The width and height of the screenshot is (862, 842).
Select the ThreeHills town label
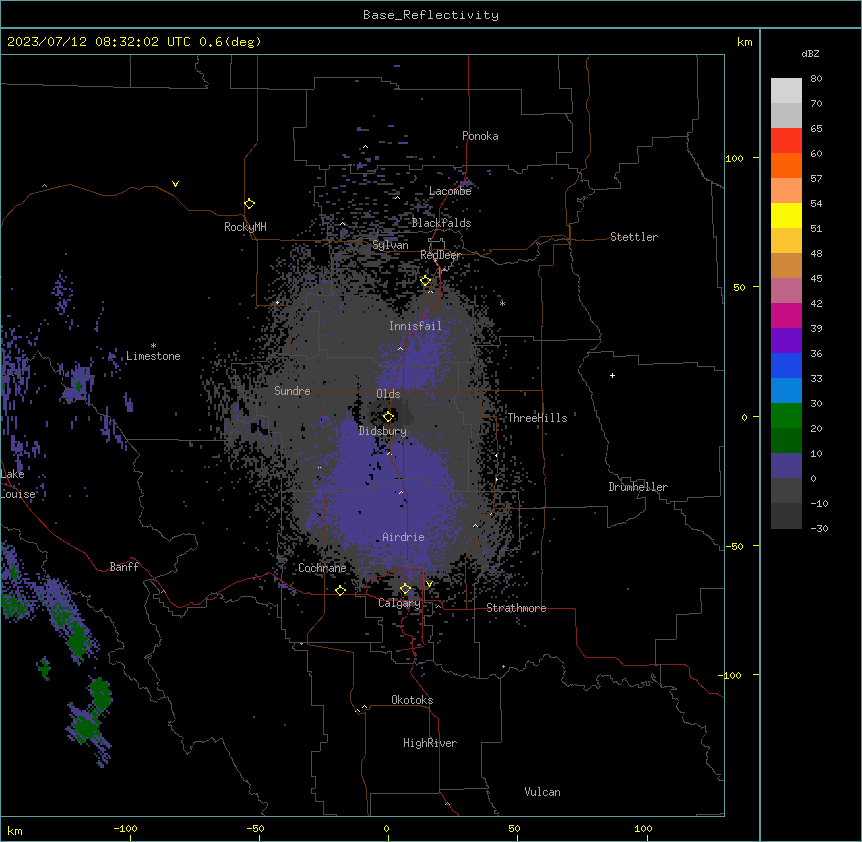coord(537,418)
